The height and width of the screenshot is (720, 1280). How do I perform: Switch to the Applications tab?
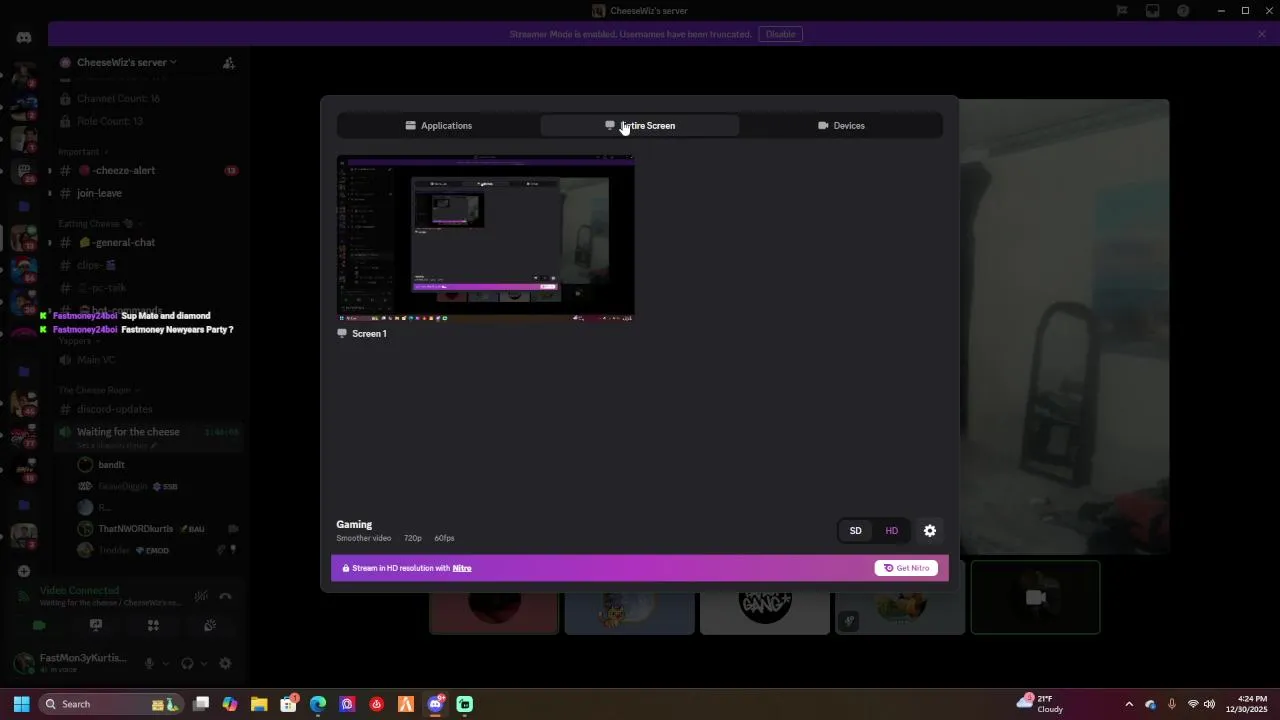pyautogui.click(x=438, y=125)
